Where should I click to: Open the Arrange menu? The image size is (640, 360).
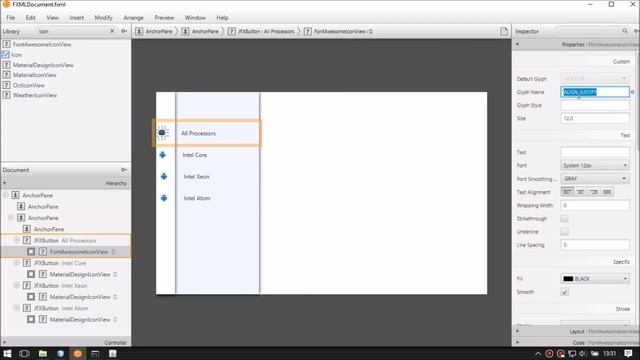tap(133, 18)
